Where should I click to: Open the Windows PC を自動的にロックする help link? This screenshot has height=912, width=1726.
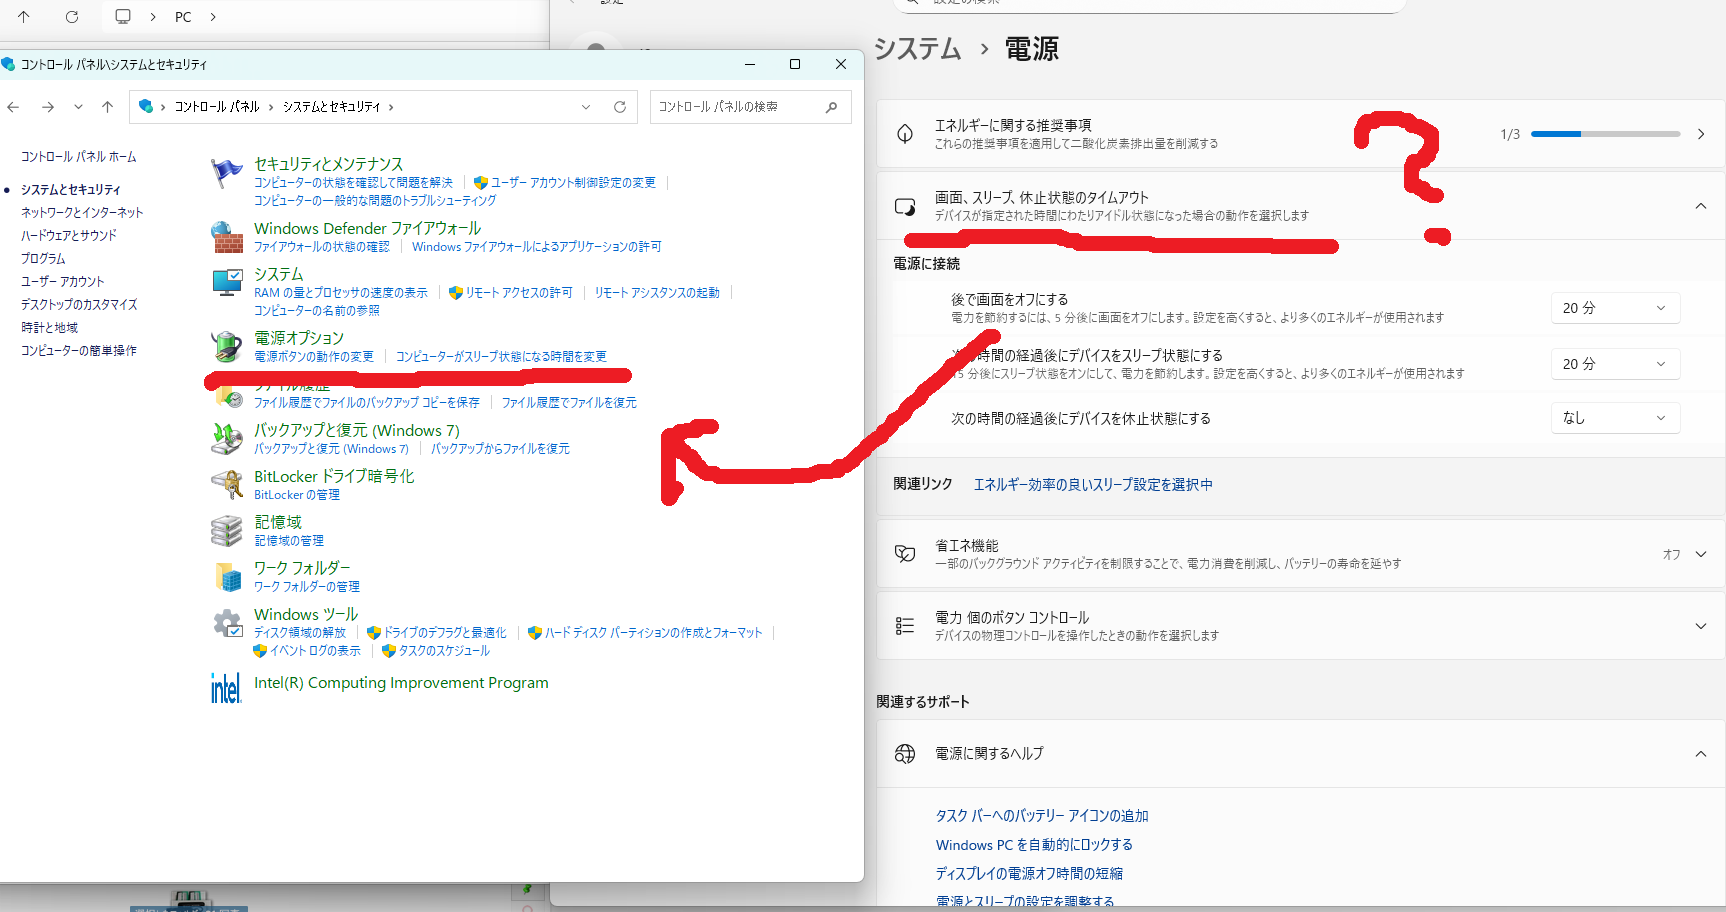click(1034, 845)
